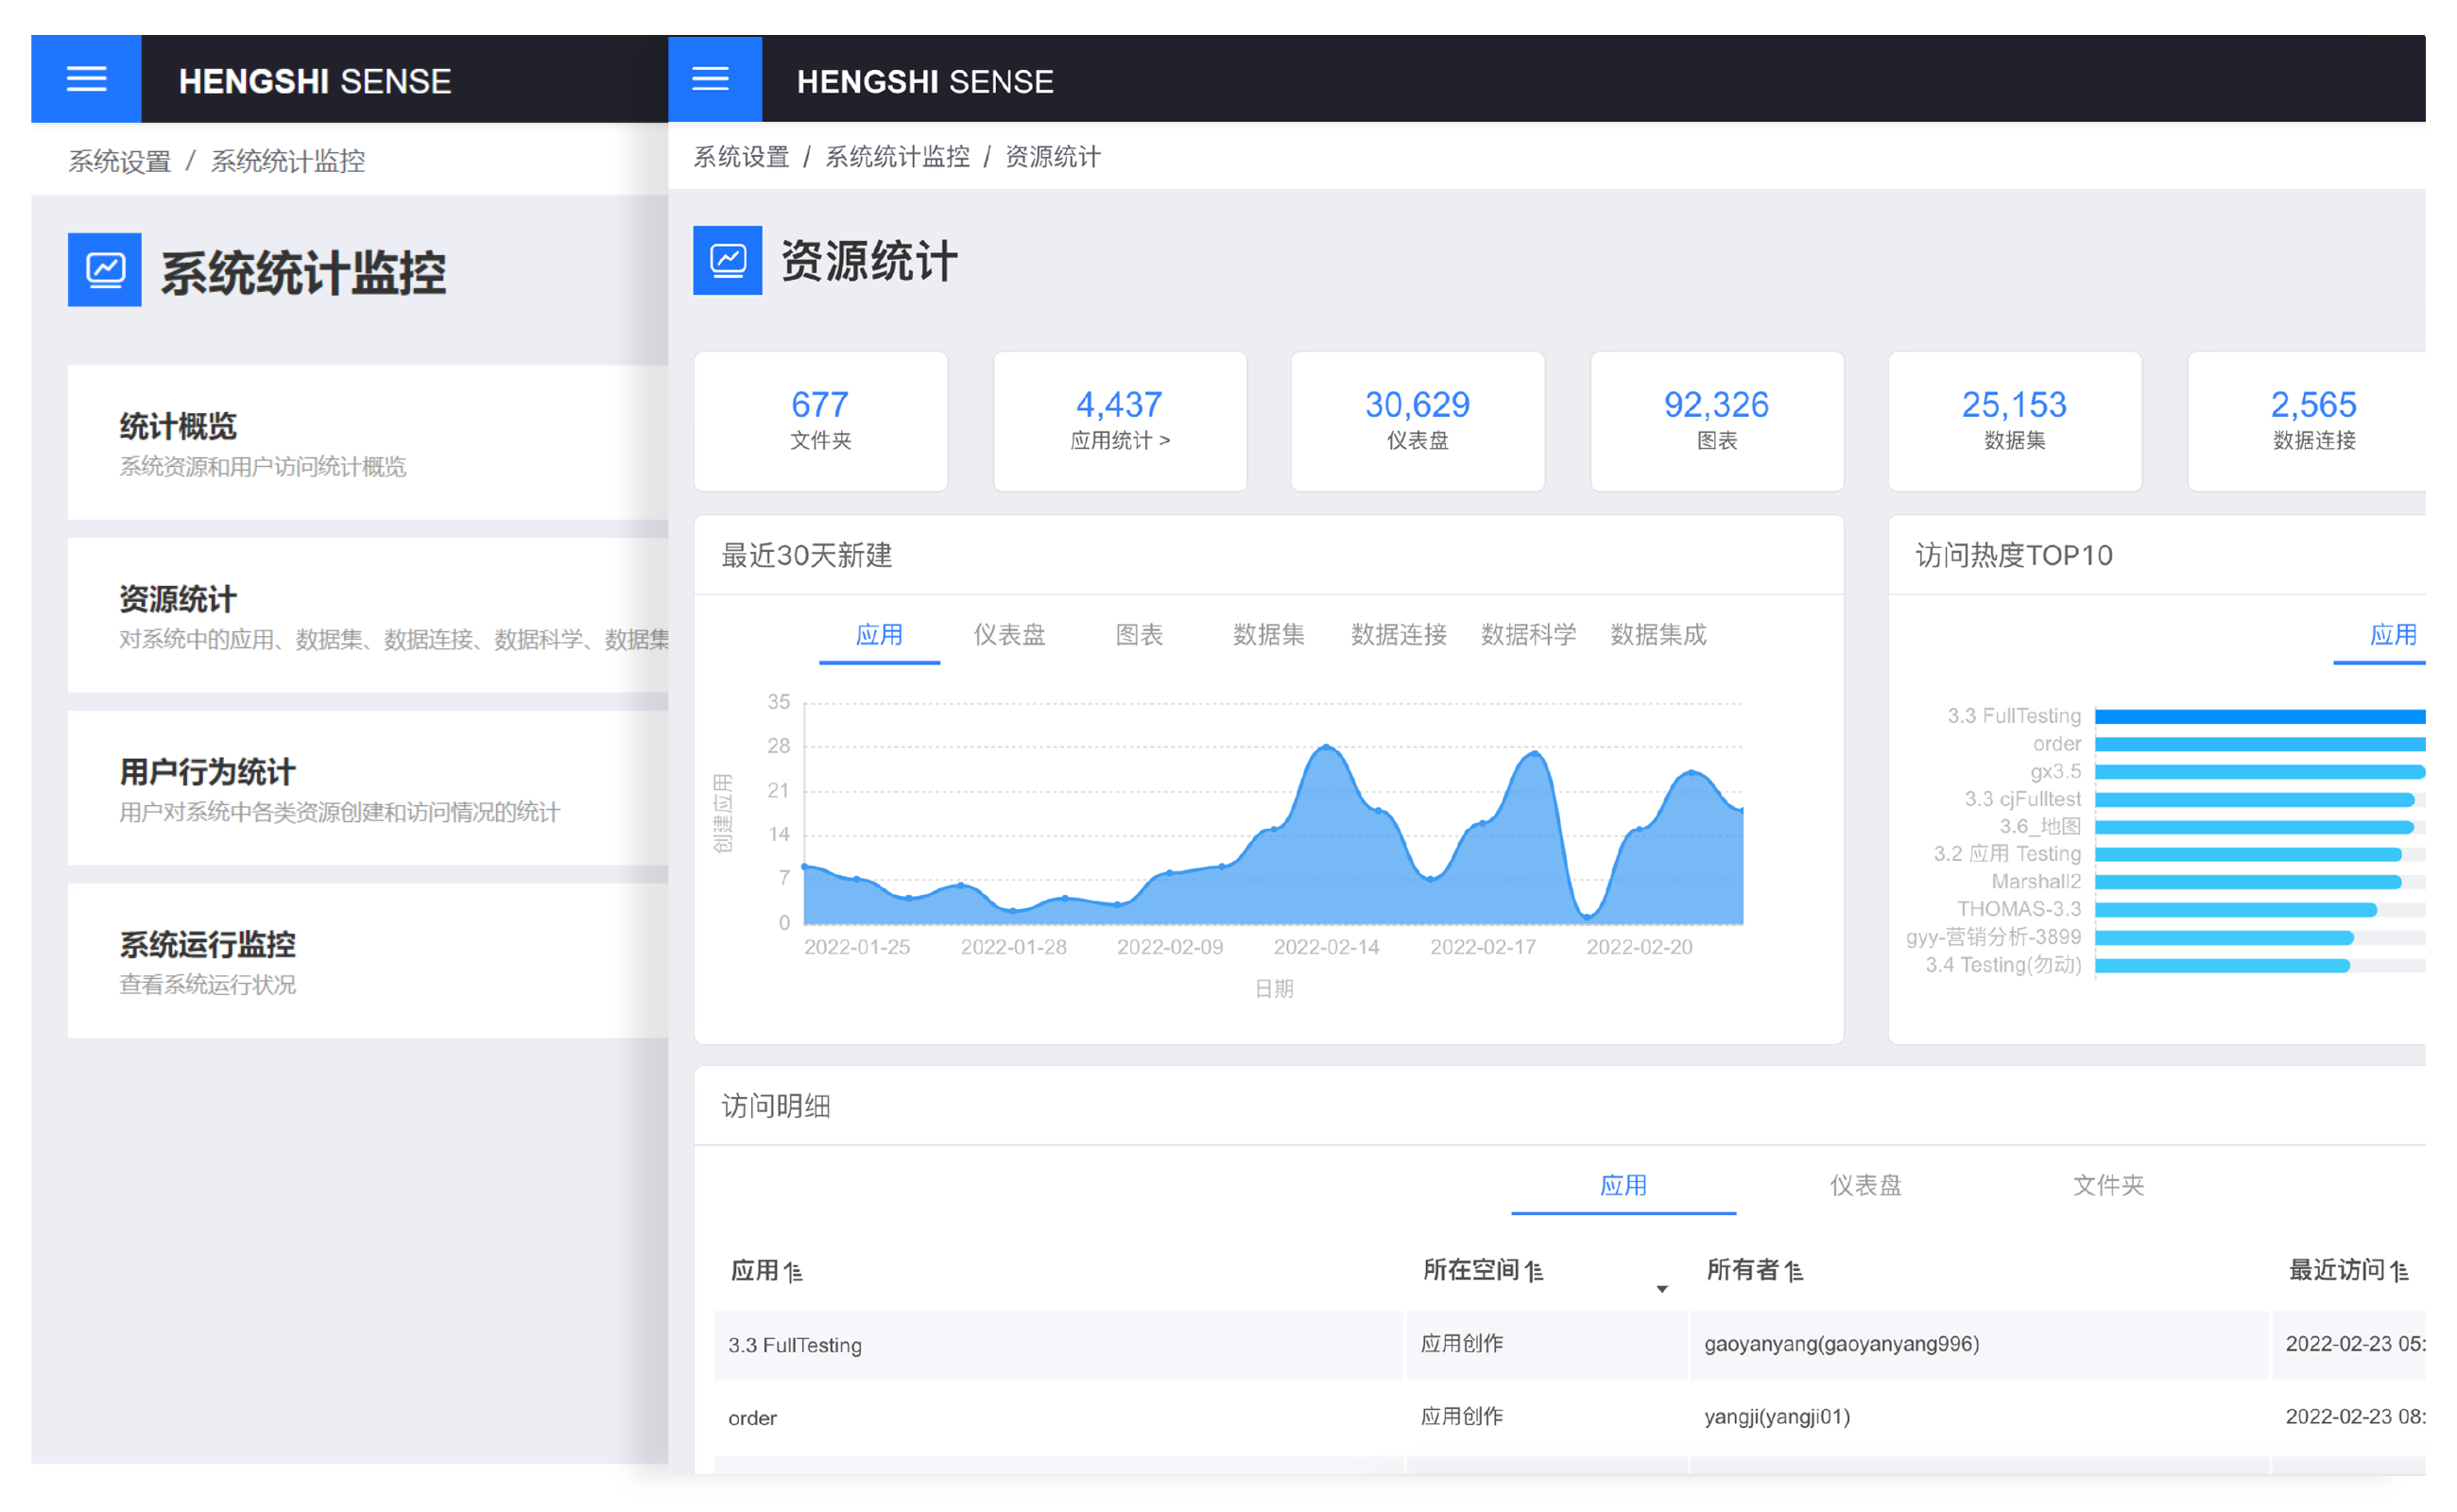
Task: Sort by 所在空间 column sort icon
Action: pyautogui.click(x=1534, y=1271)
